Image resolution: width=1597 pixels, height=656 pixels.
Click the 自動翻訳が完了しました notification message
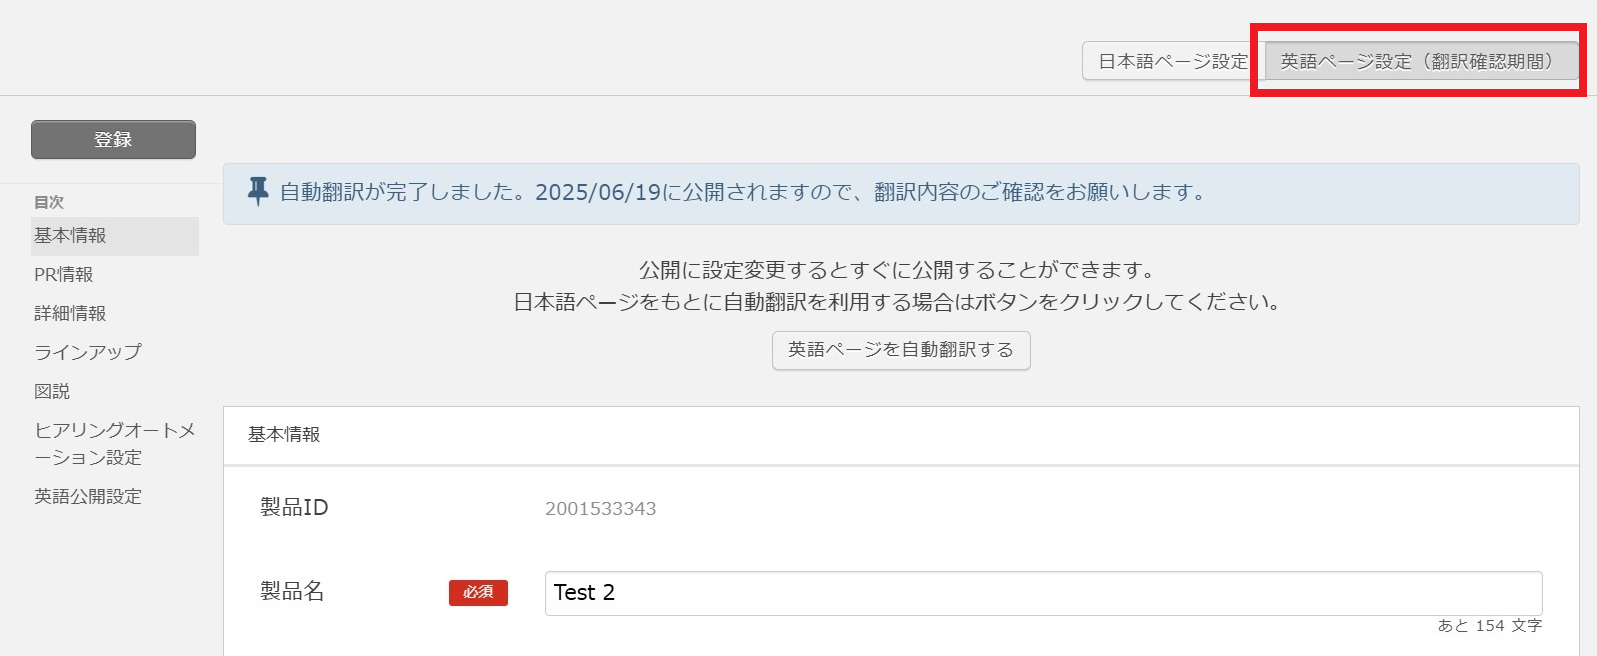click(x=742, y=192)
